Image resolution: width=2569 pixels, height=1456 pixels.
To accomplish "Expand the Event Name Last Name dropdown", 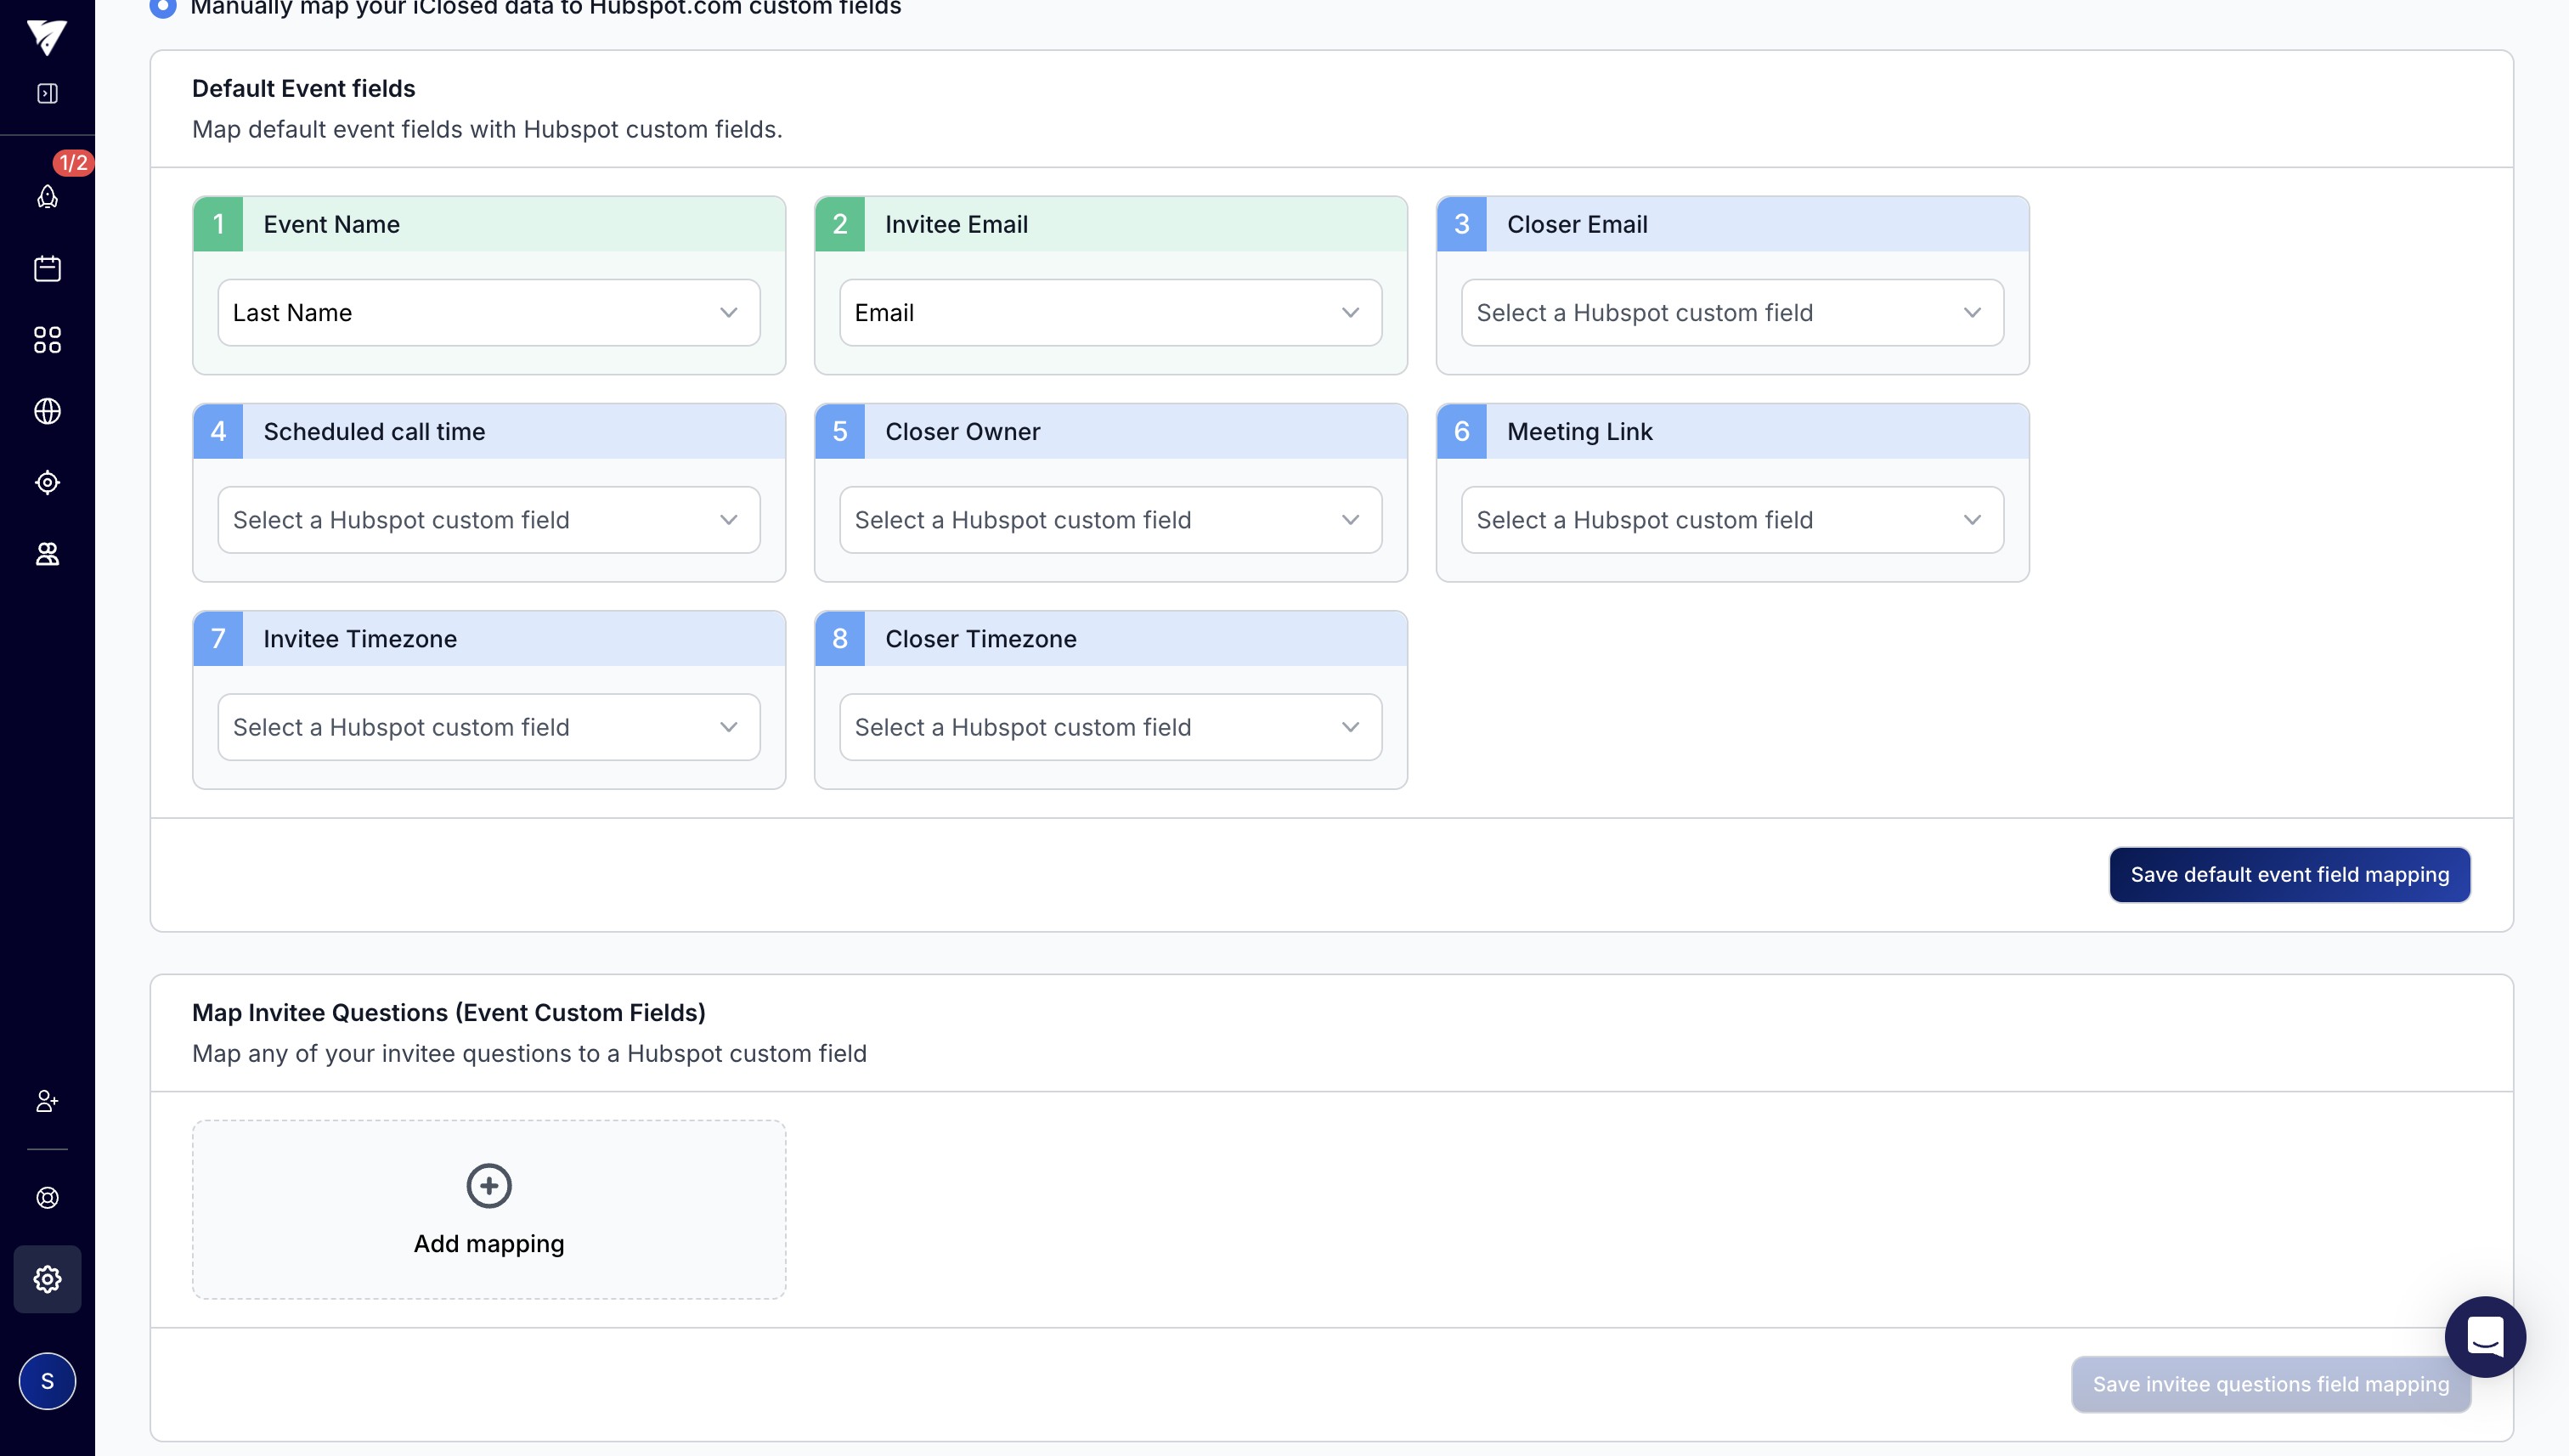I will pyautogui.click(x=488, y=313).
